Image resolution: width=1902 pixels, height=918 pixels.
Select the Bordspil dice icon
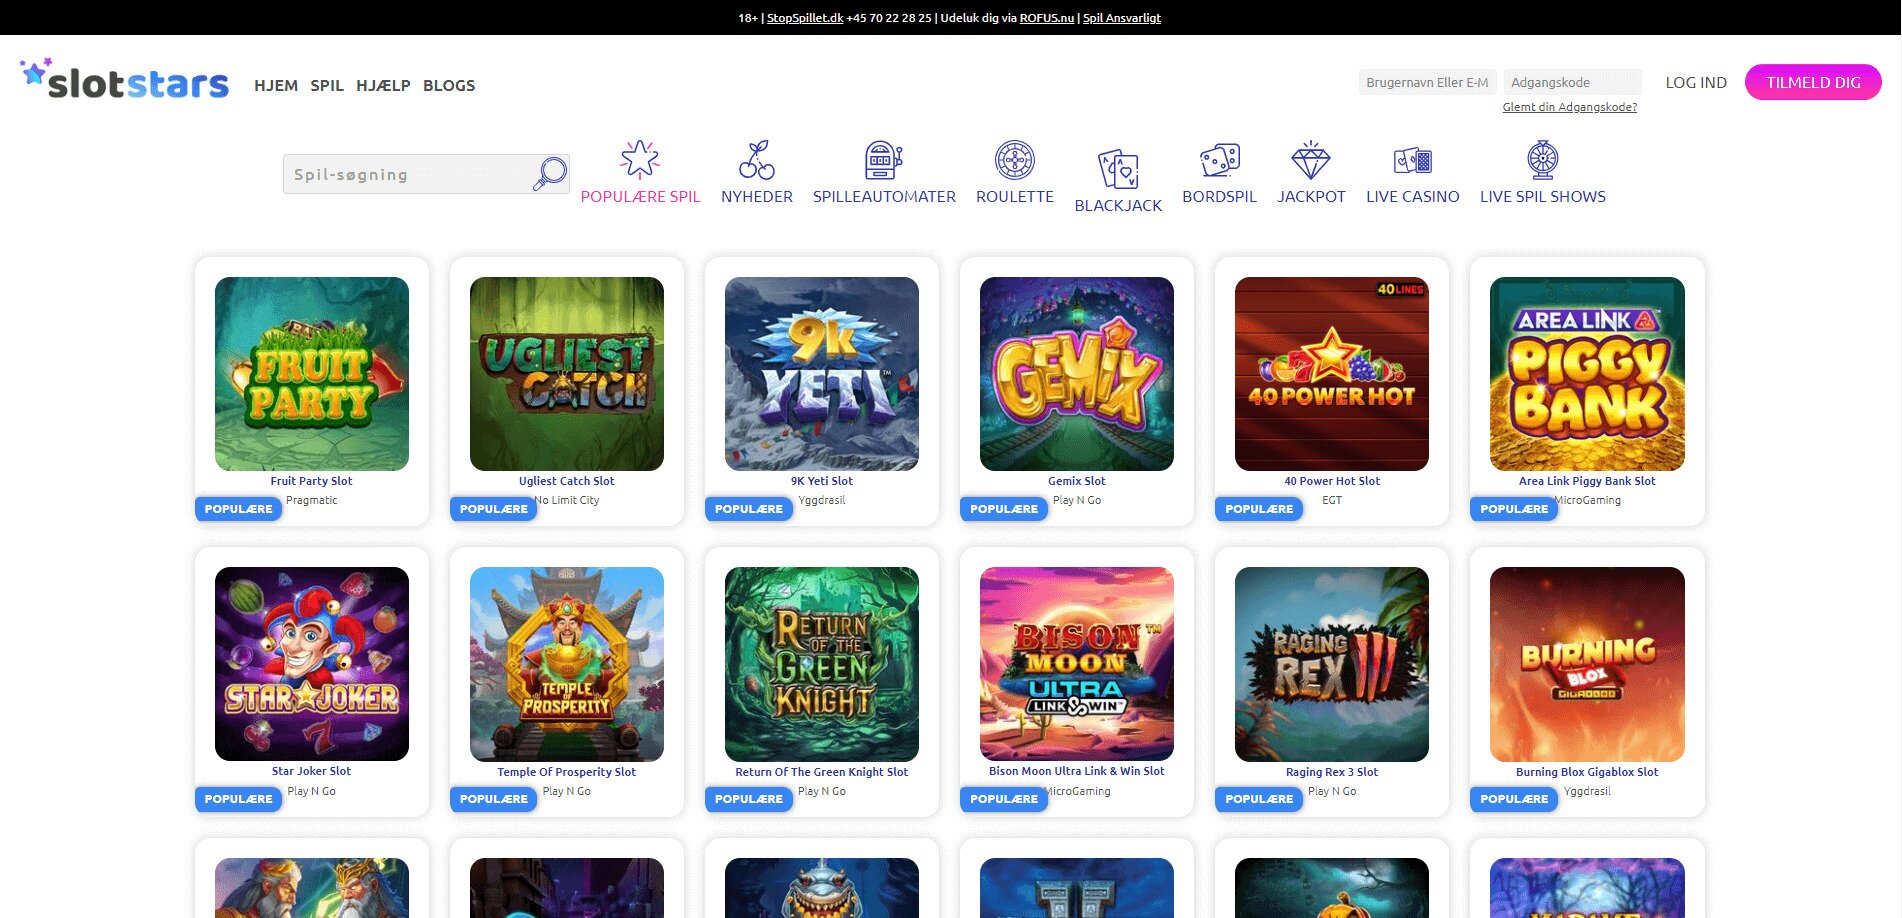(x=1220, y=159)
